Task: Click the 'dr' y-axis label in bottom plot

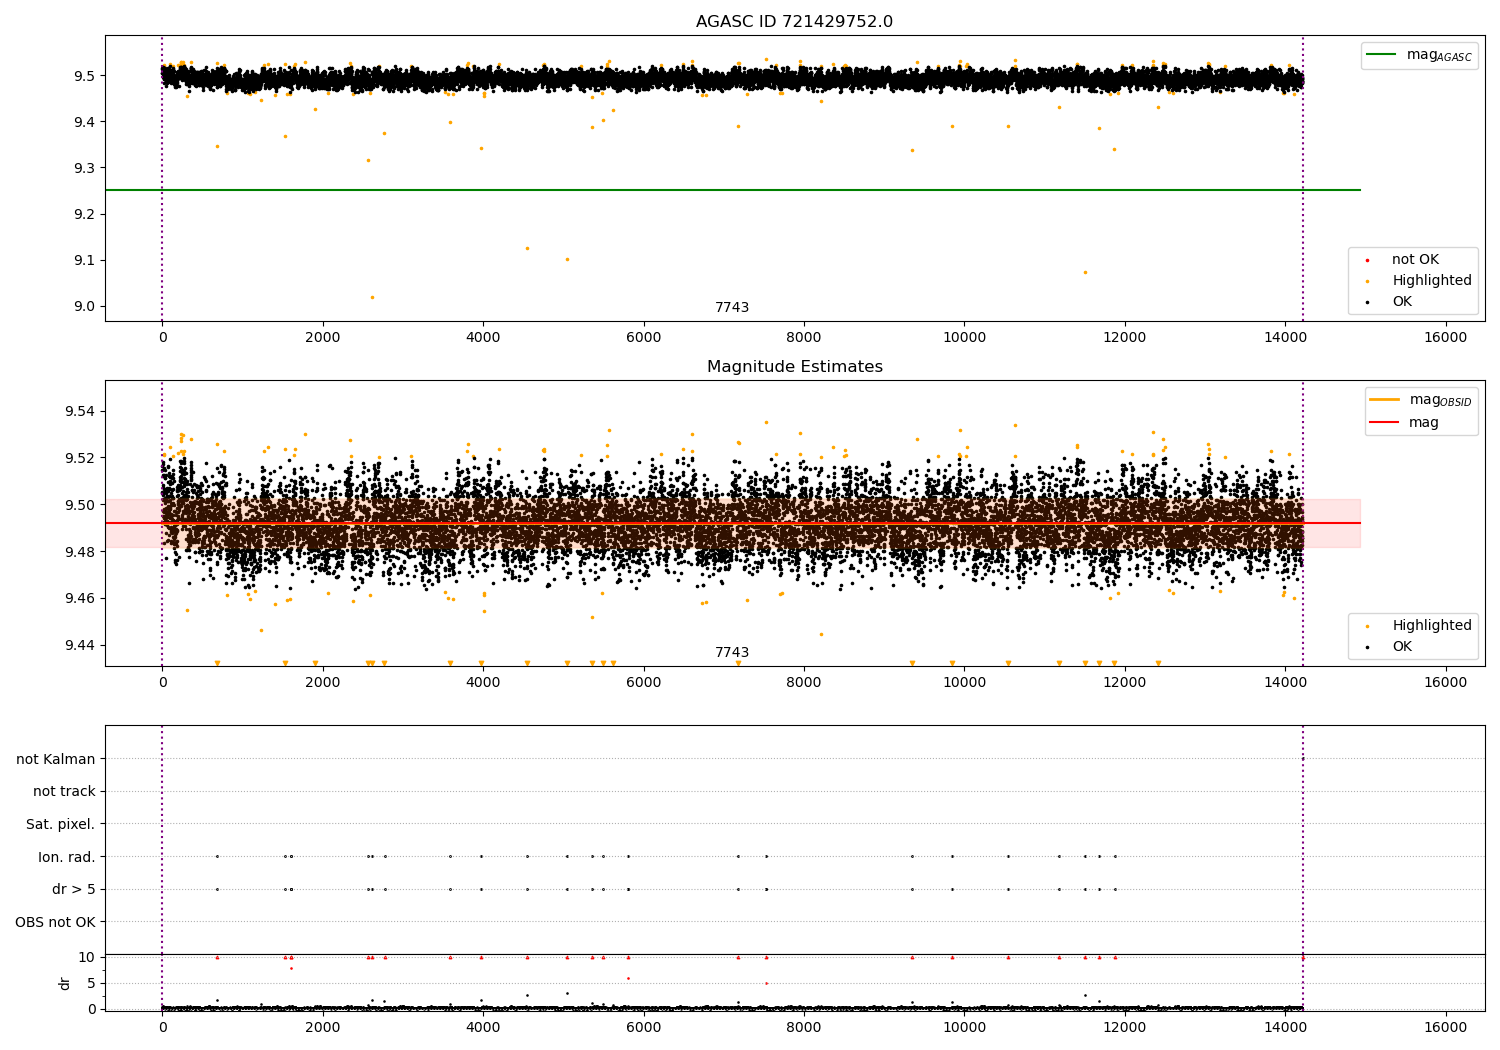Action: (x=65, y=983)
